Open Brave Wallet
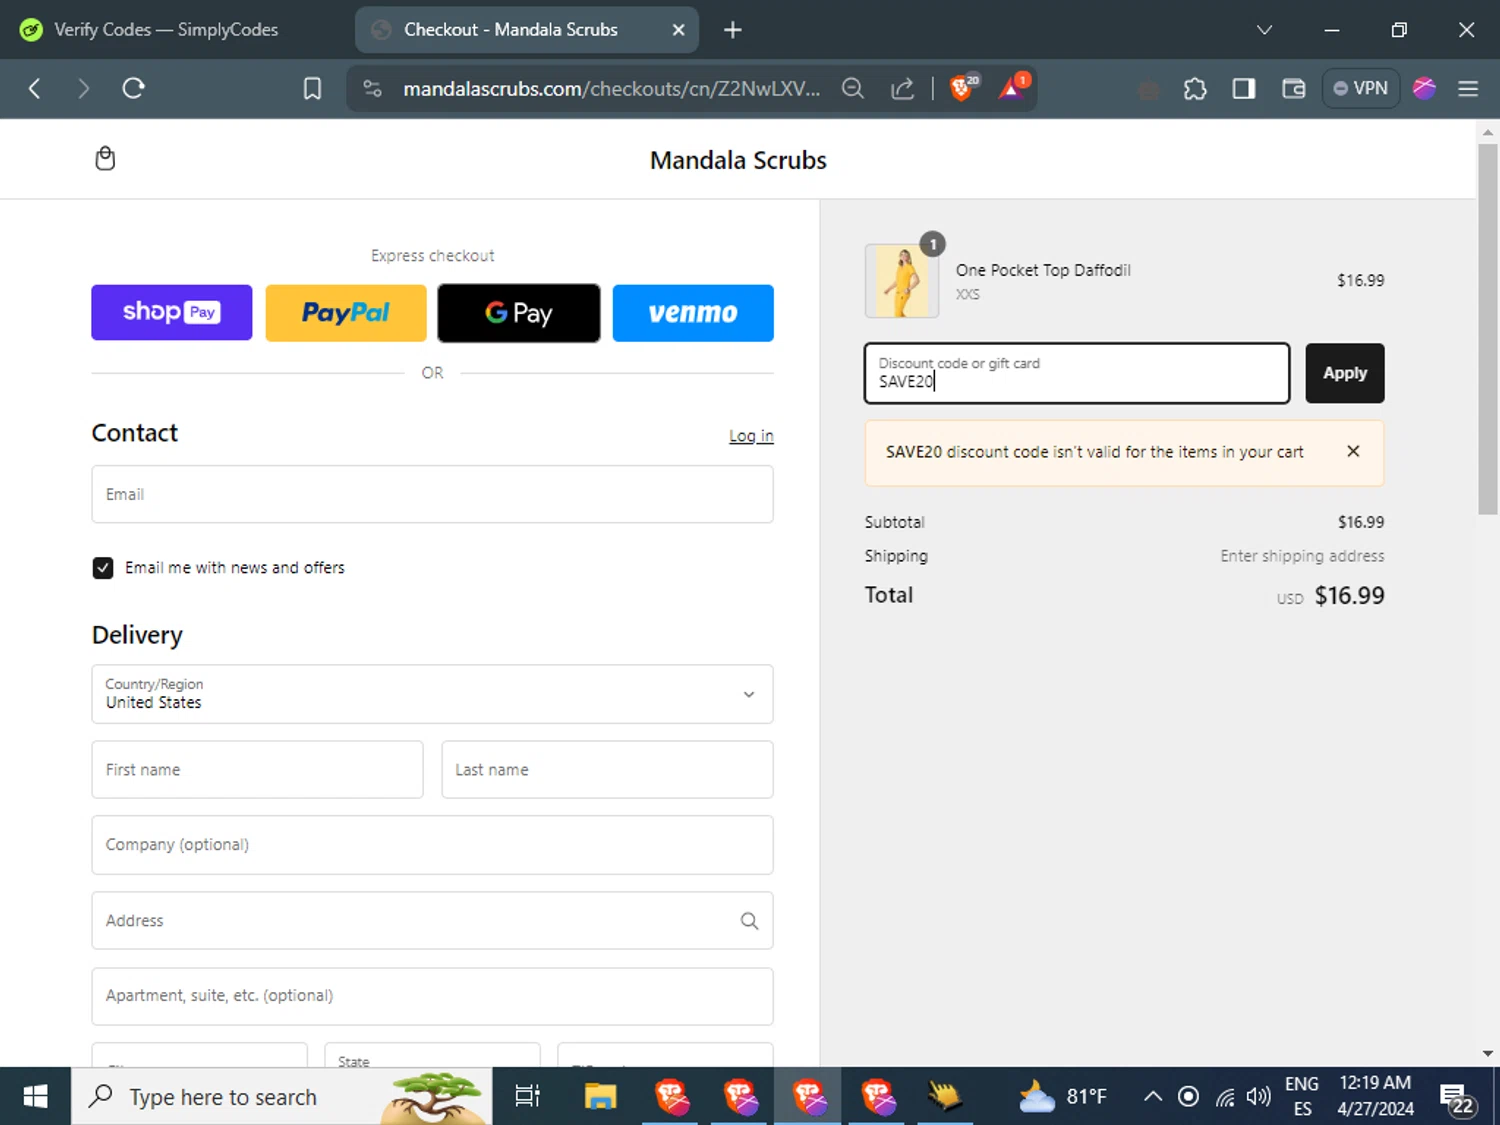 coord(1293,89)
